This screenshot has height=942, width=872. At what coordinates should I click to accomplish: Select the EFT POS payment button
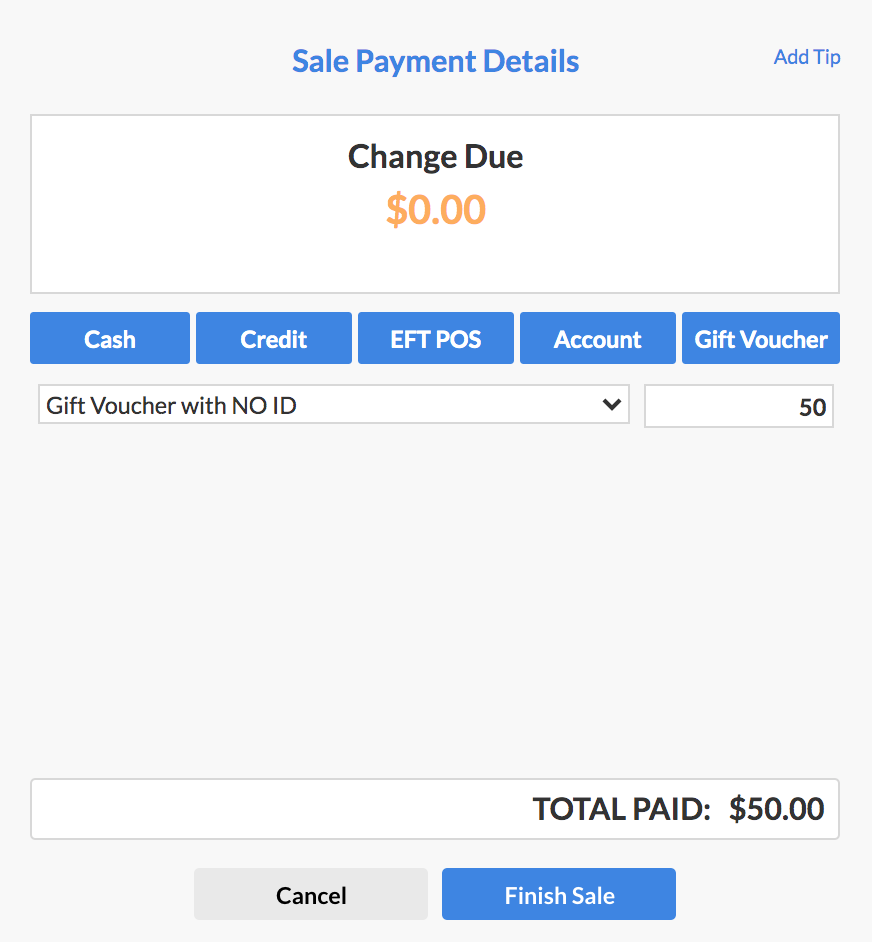pos(436,338)
